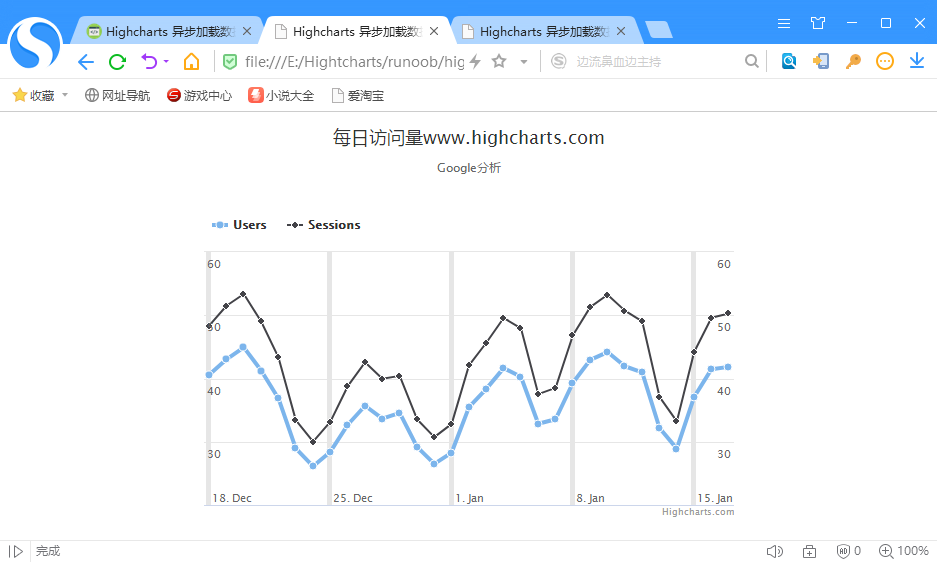Click the 1. Jan axis label
The height and width of the screenshot is (562, 937).
pyautogui.click(x=469, y=498)
